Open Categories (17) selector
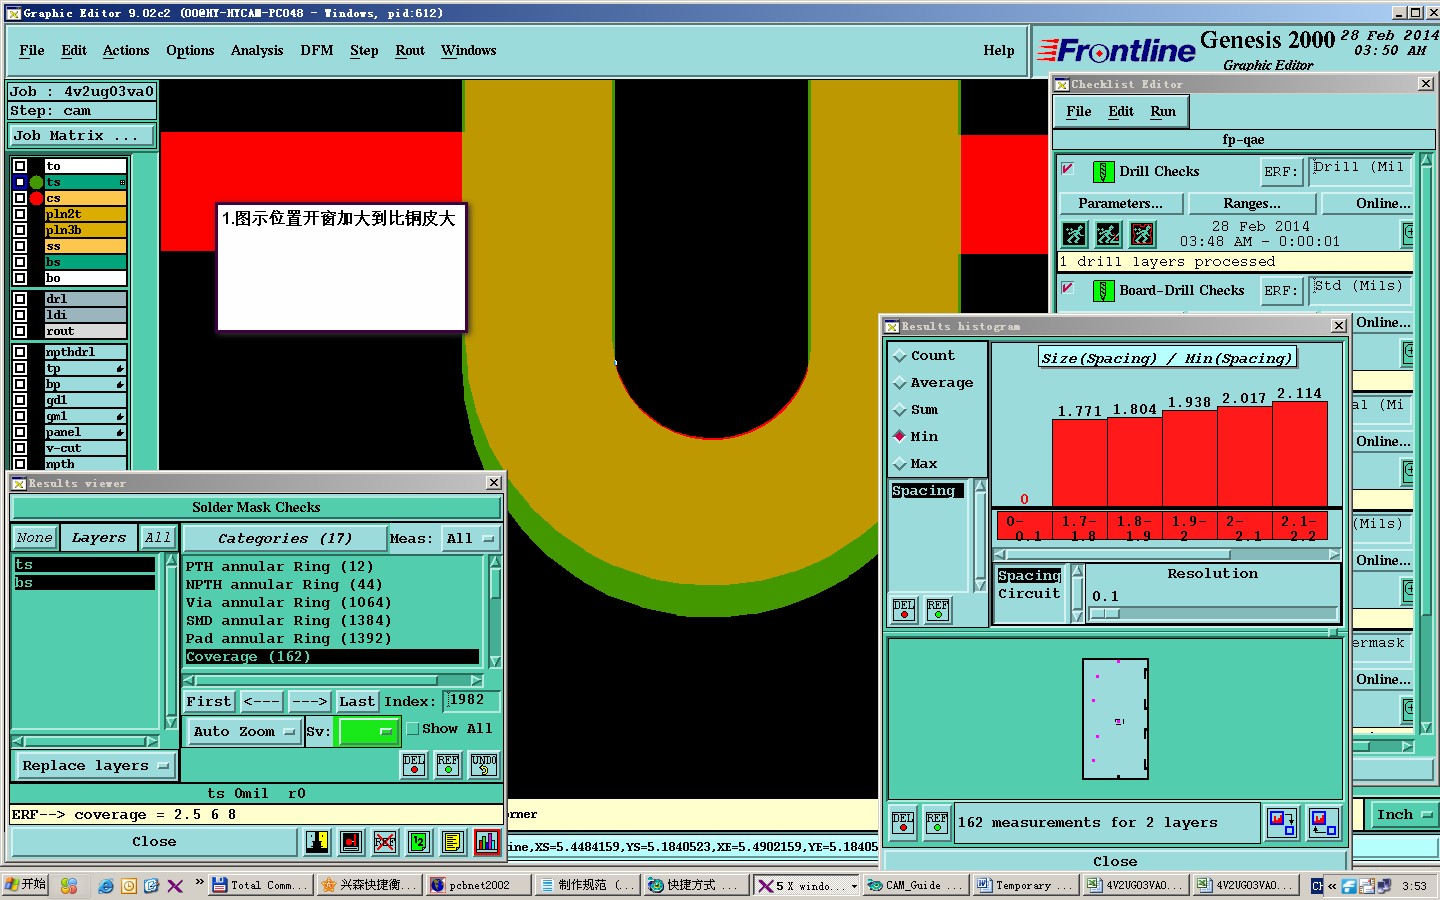 click(285, 539)
